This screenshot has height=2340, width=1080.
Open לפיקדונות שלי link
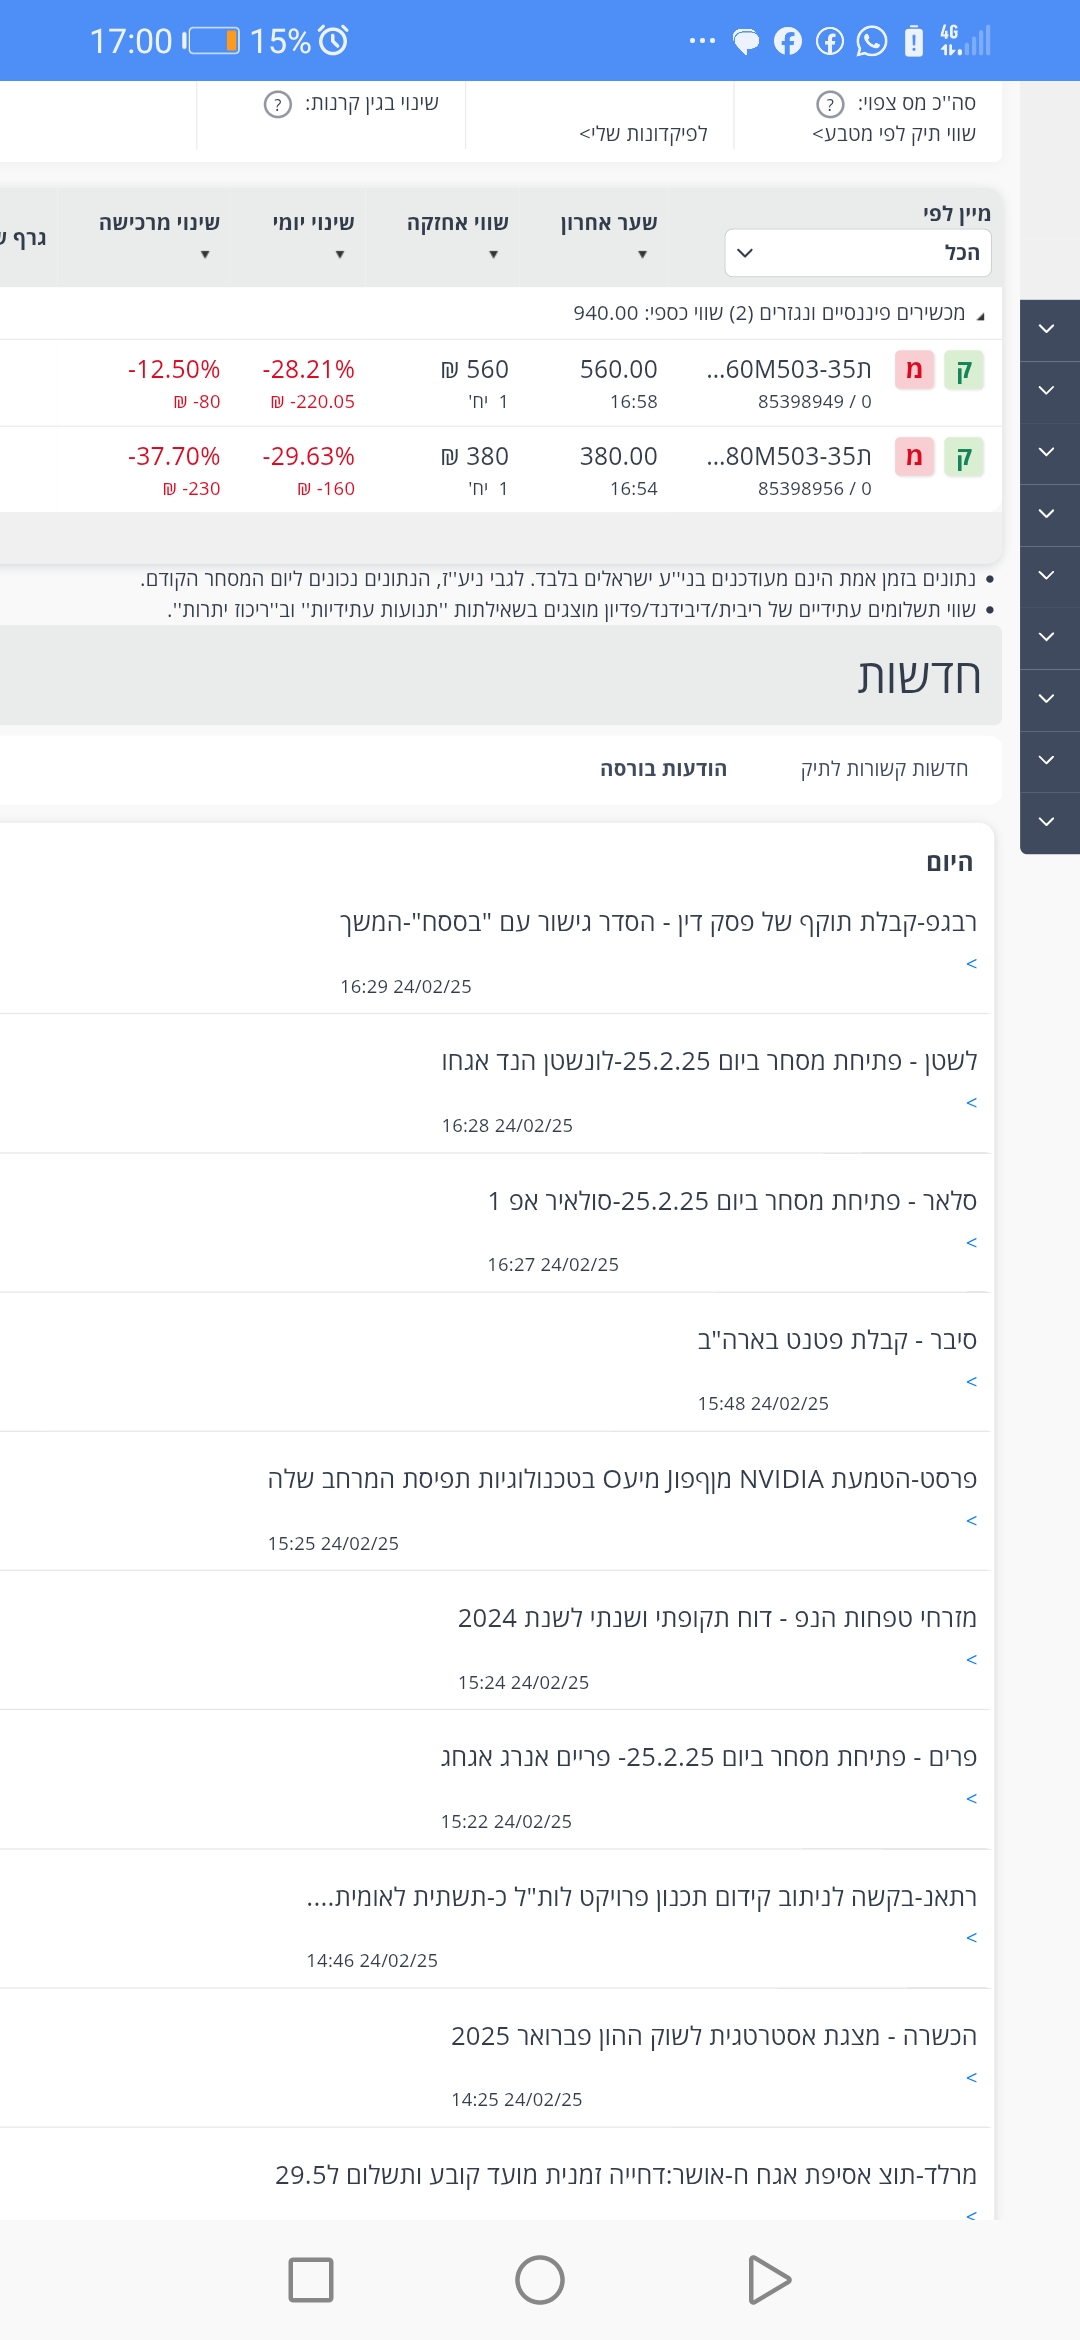click(x=643, y=134)
